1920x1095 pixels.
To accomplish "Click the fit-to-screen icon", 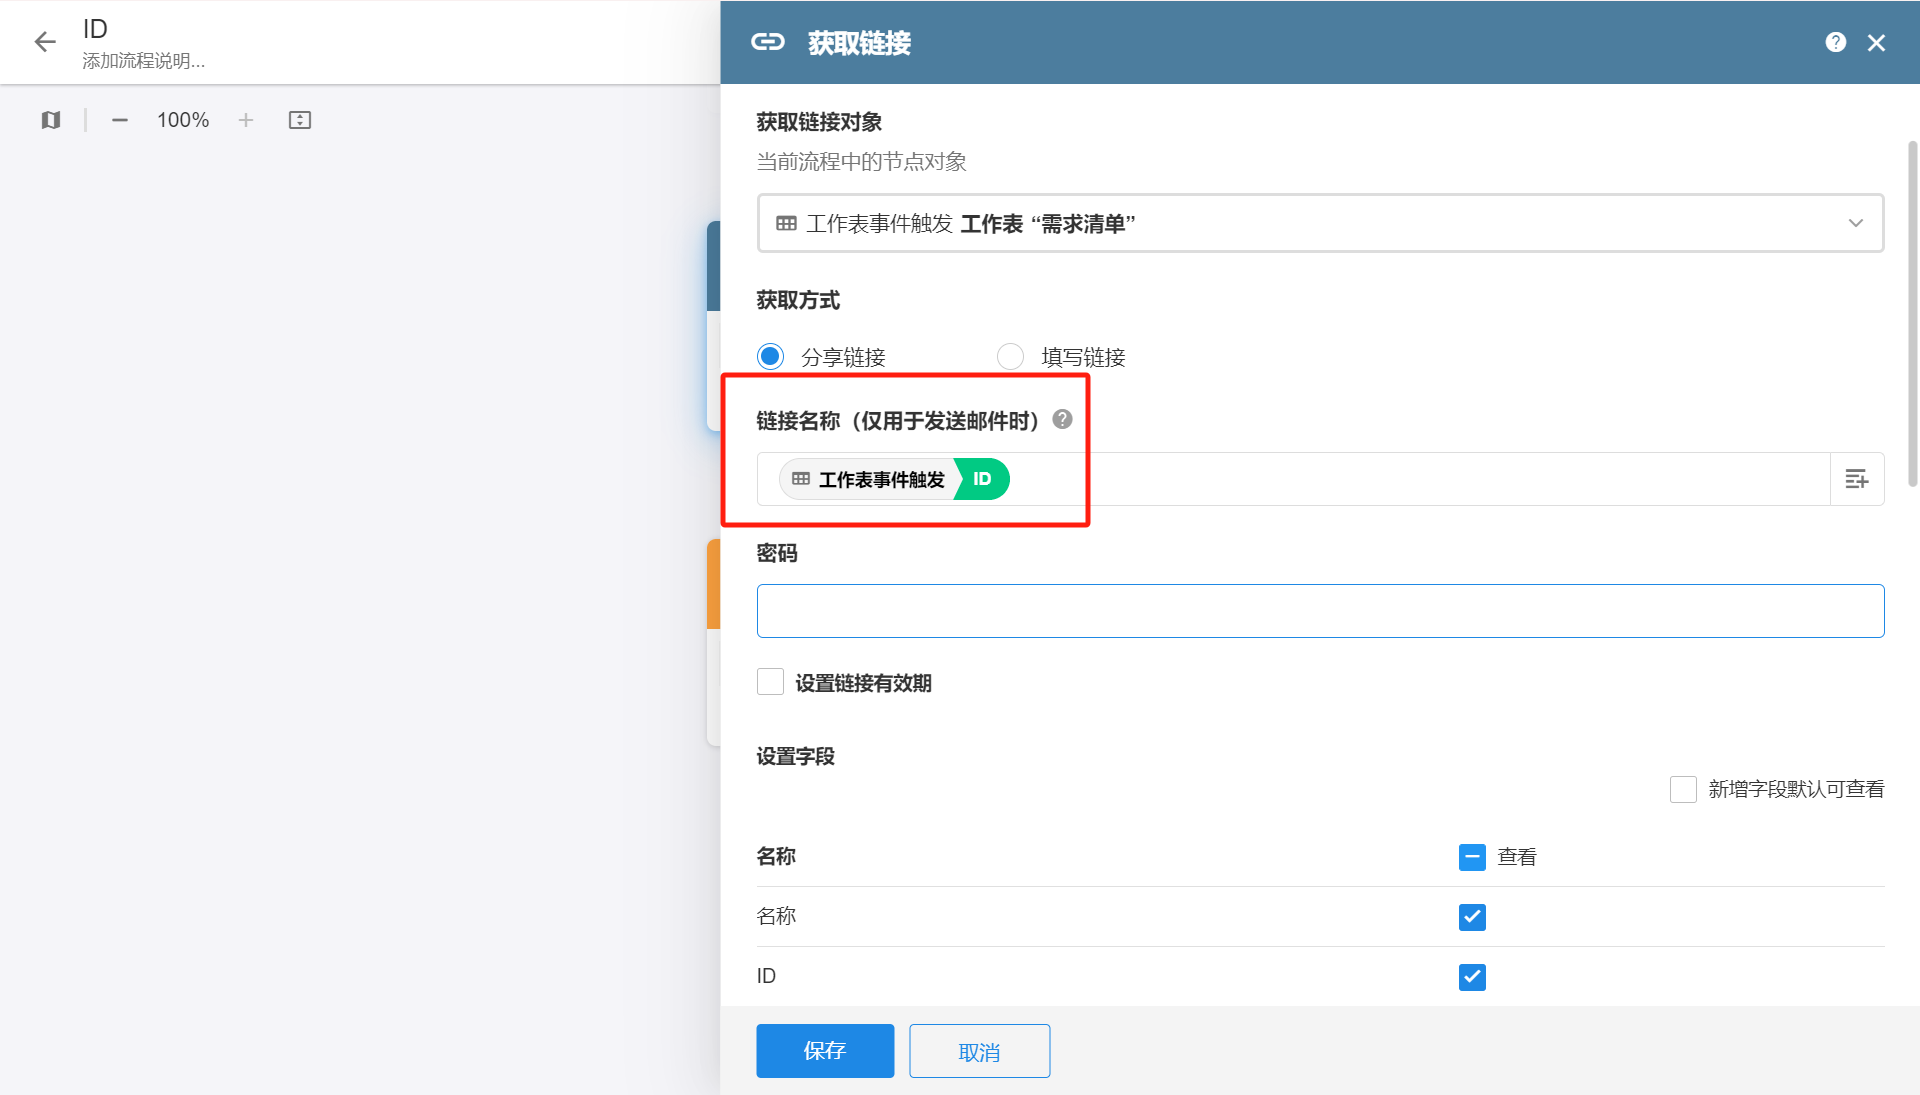I will [300, 120].
